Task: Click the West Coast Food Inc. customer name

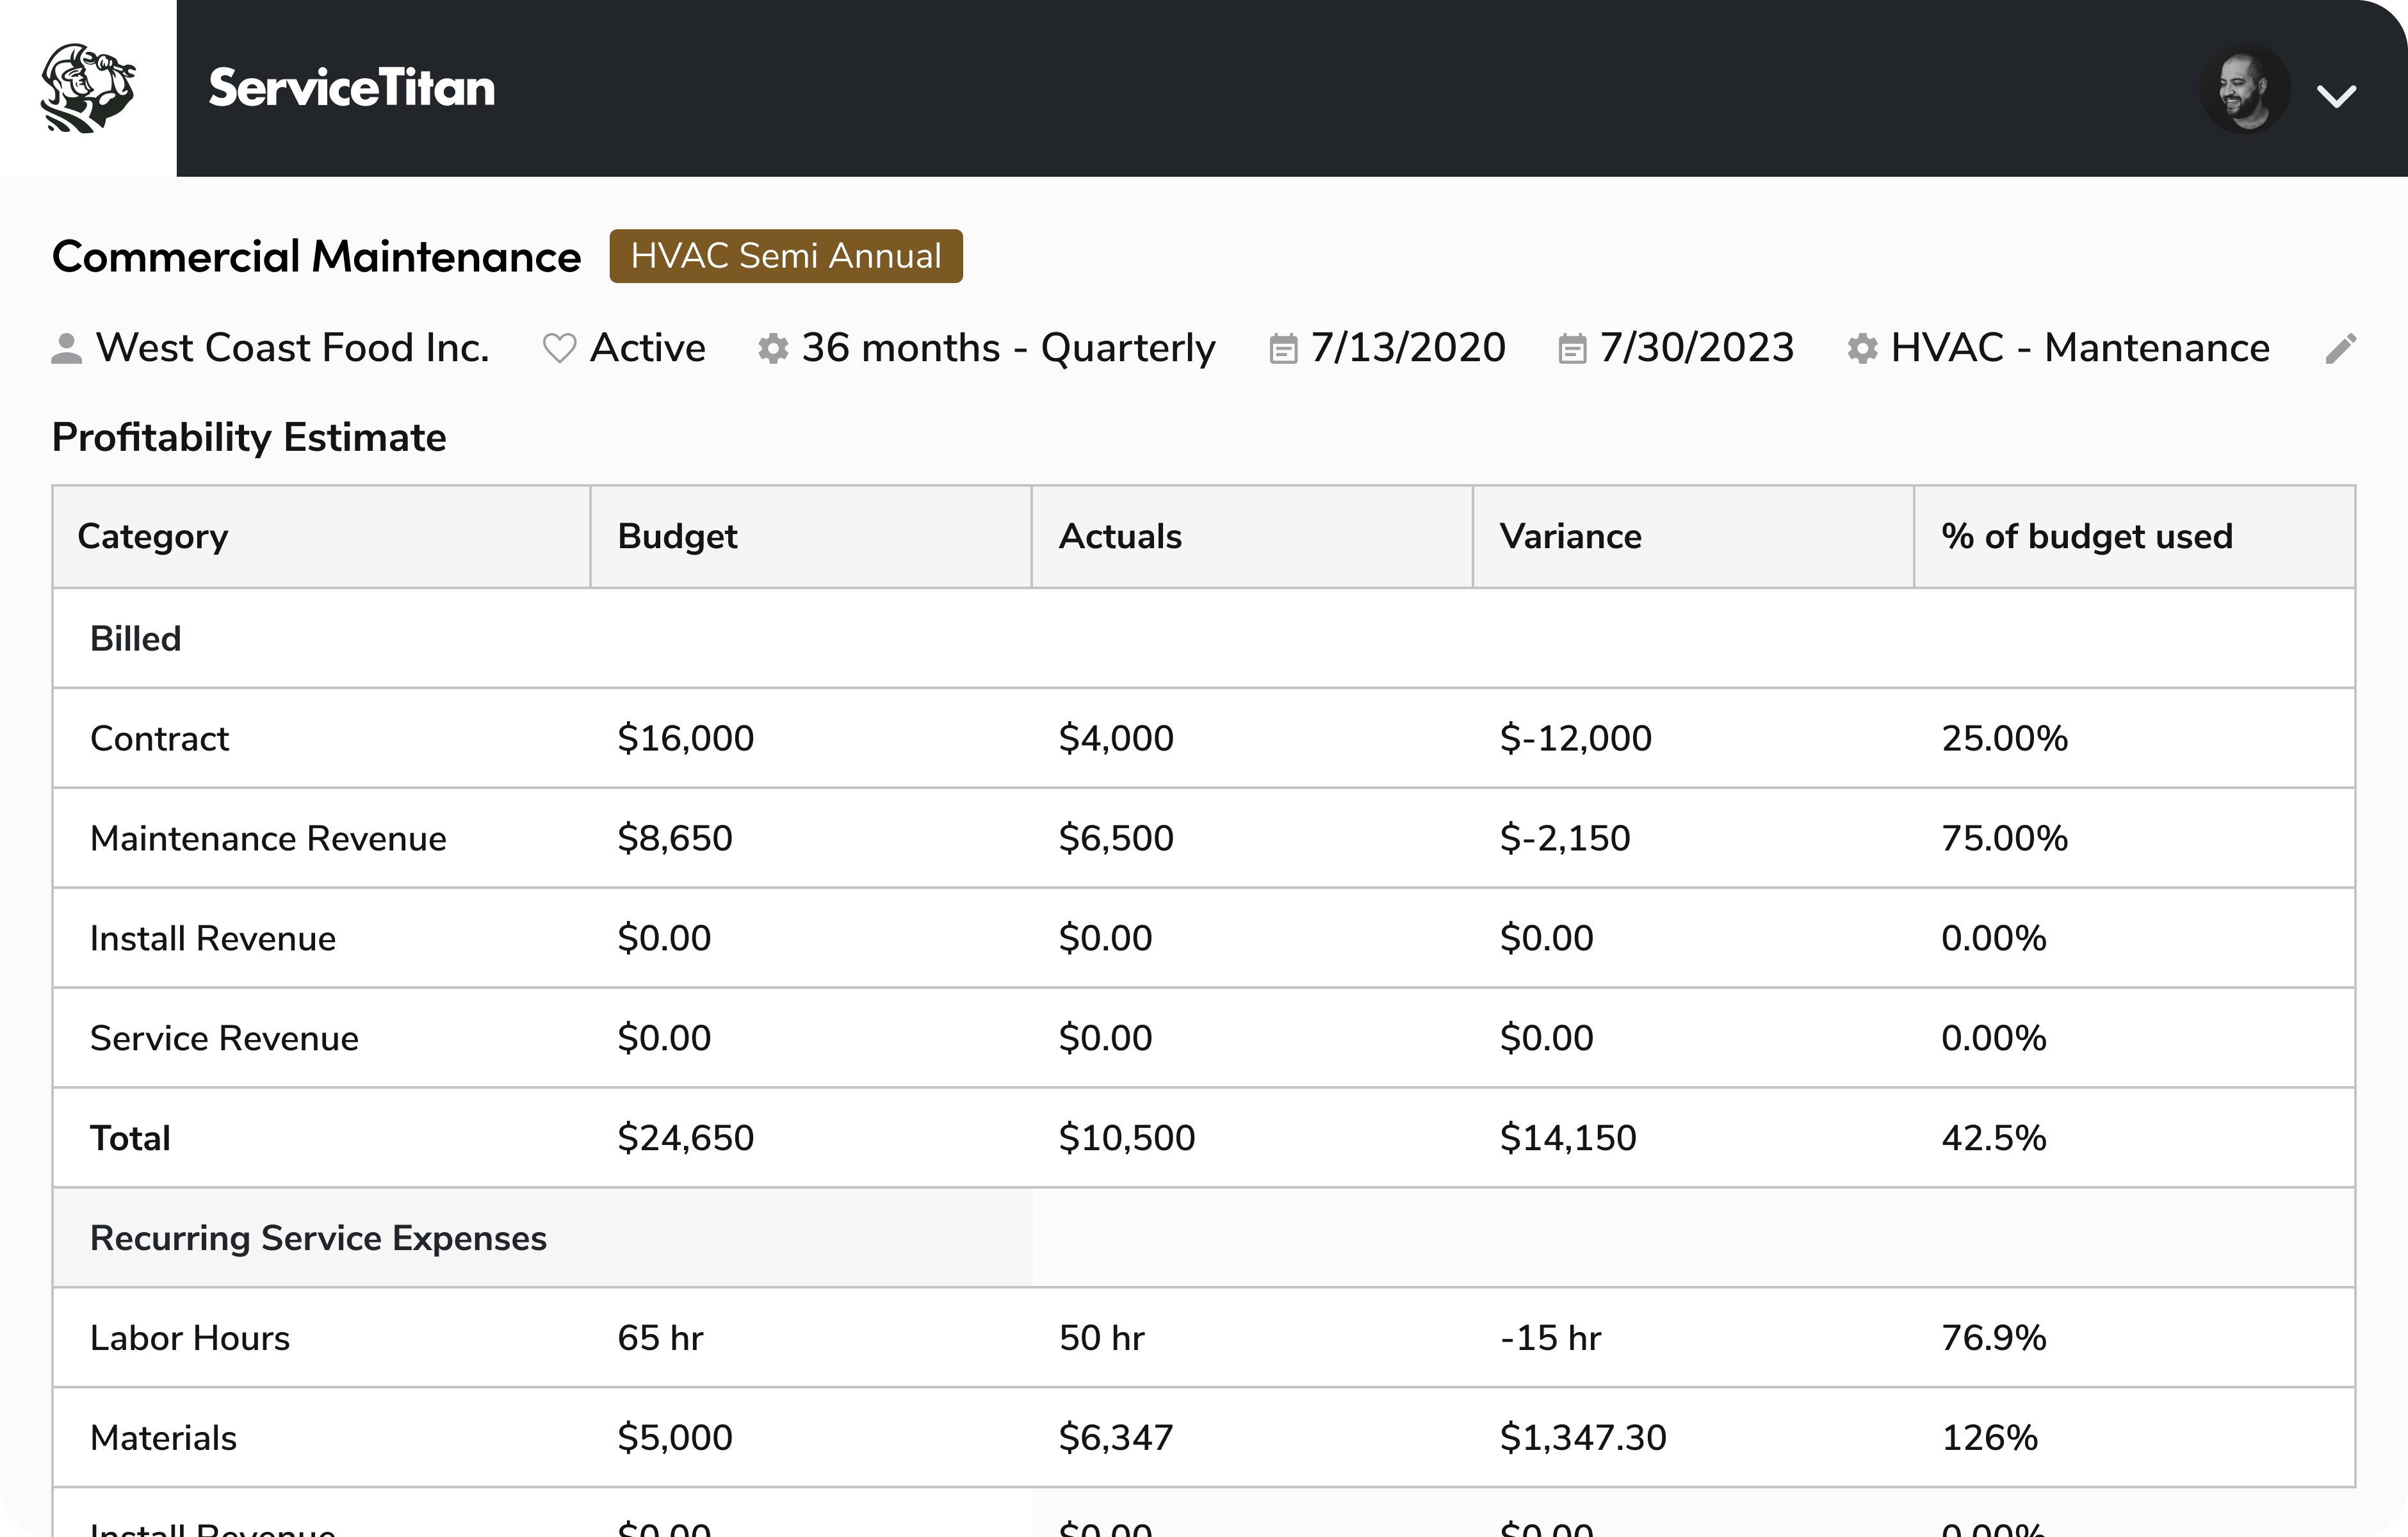Action: pyautogui.click(x=292, y=348)
